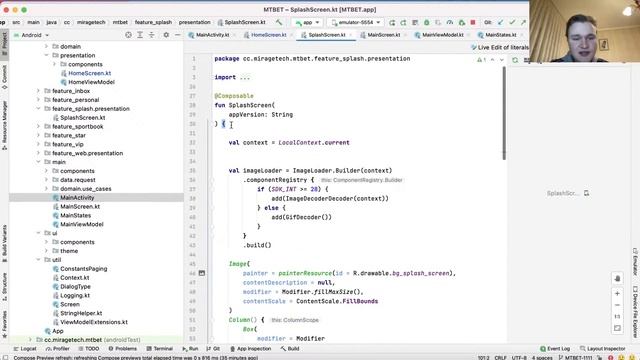Open Project panel settings gear
This screenshot has width=640, height=360.
[x=166, y=35]
